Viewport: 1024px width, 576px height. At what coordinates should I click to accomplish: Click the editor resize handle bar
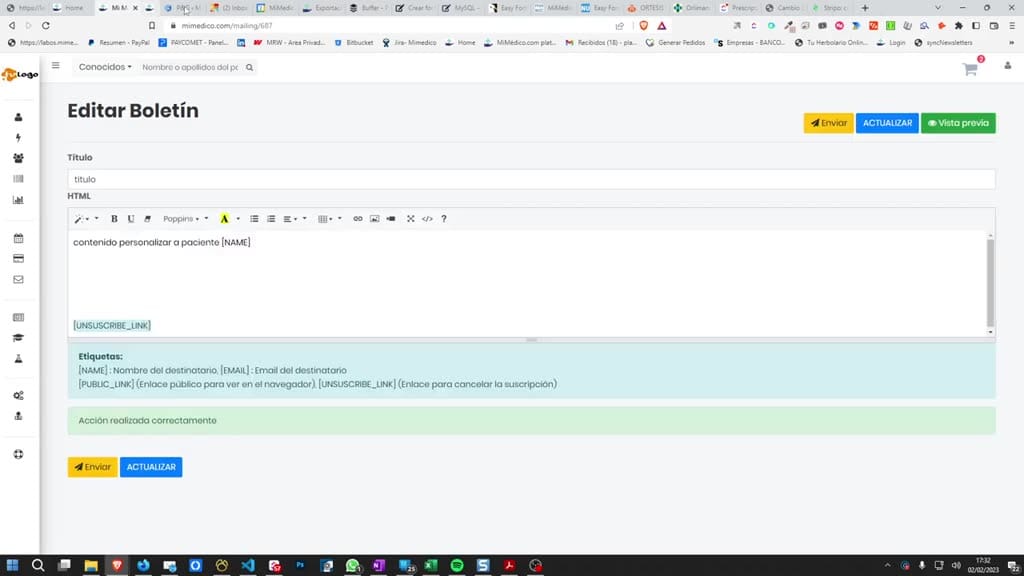(531, 340)
